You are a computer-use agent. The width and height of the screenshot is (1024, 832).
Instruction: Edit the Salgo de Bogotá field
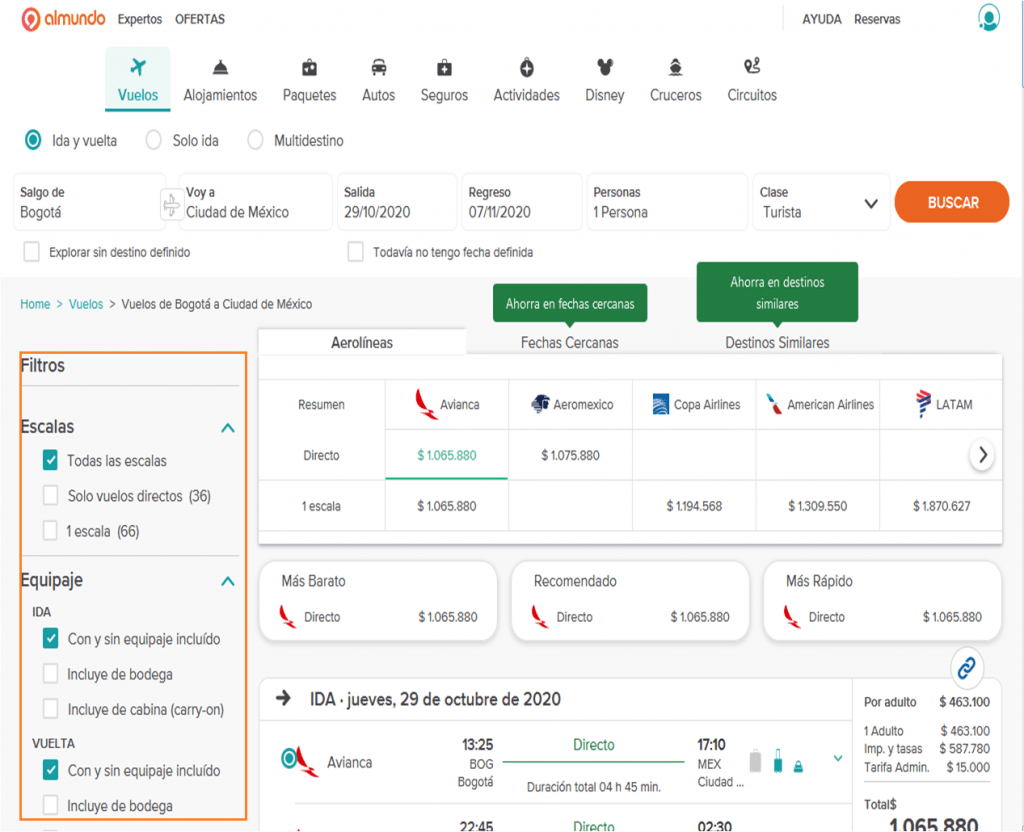pos(89,202)
